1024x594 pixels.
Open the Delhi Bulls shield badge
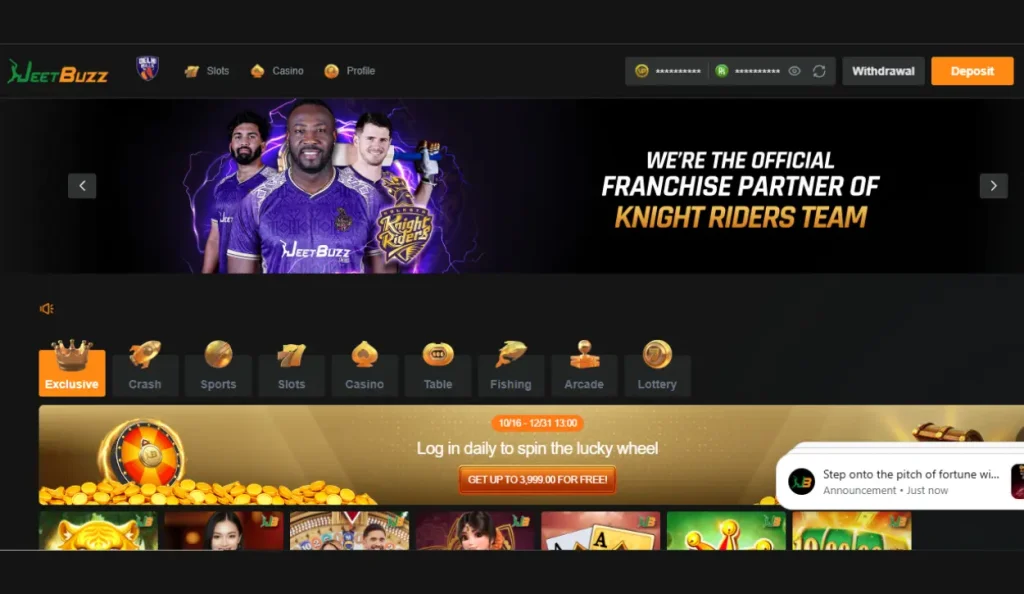click(x=148, y=69)
